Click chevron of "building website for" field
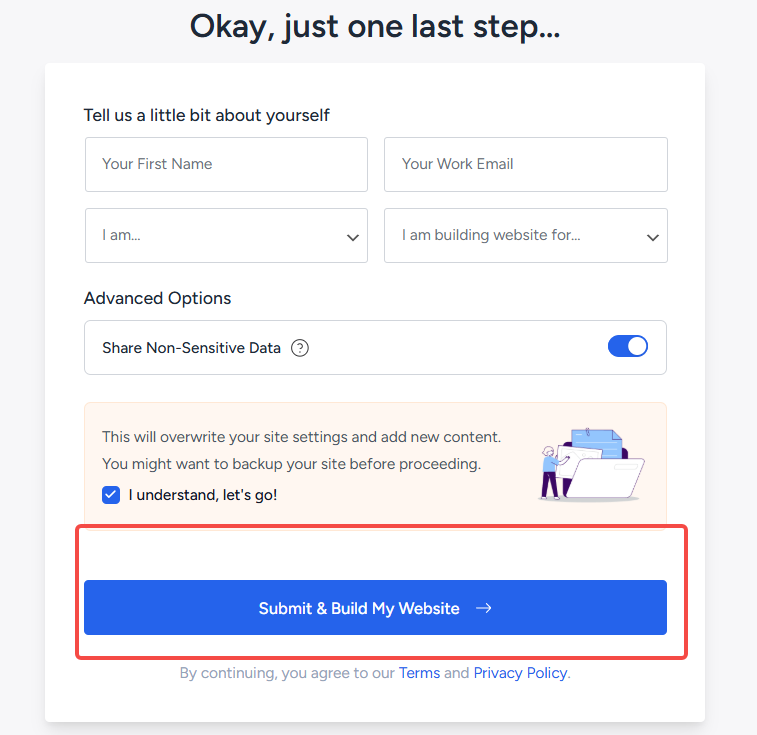This screenshot has width=757, height=735. click(652, 237)
